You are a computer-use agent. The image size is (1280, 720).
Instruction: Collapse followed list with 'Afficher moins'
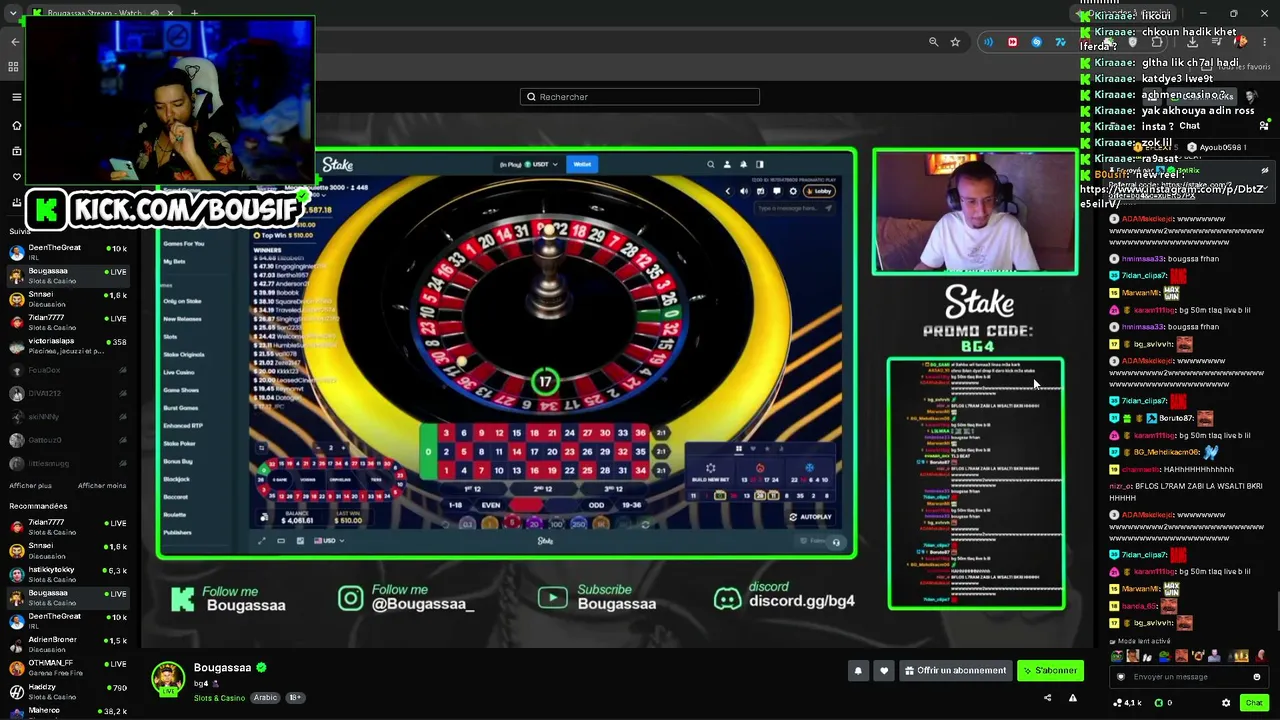(102, 486)
